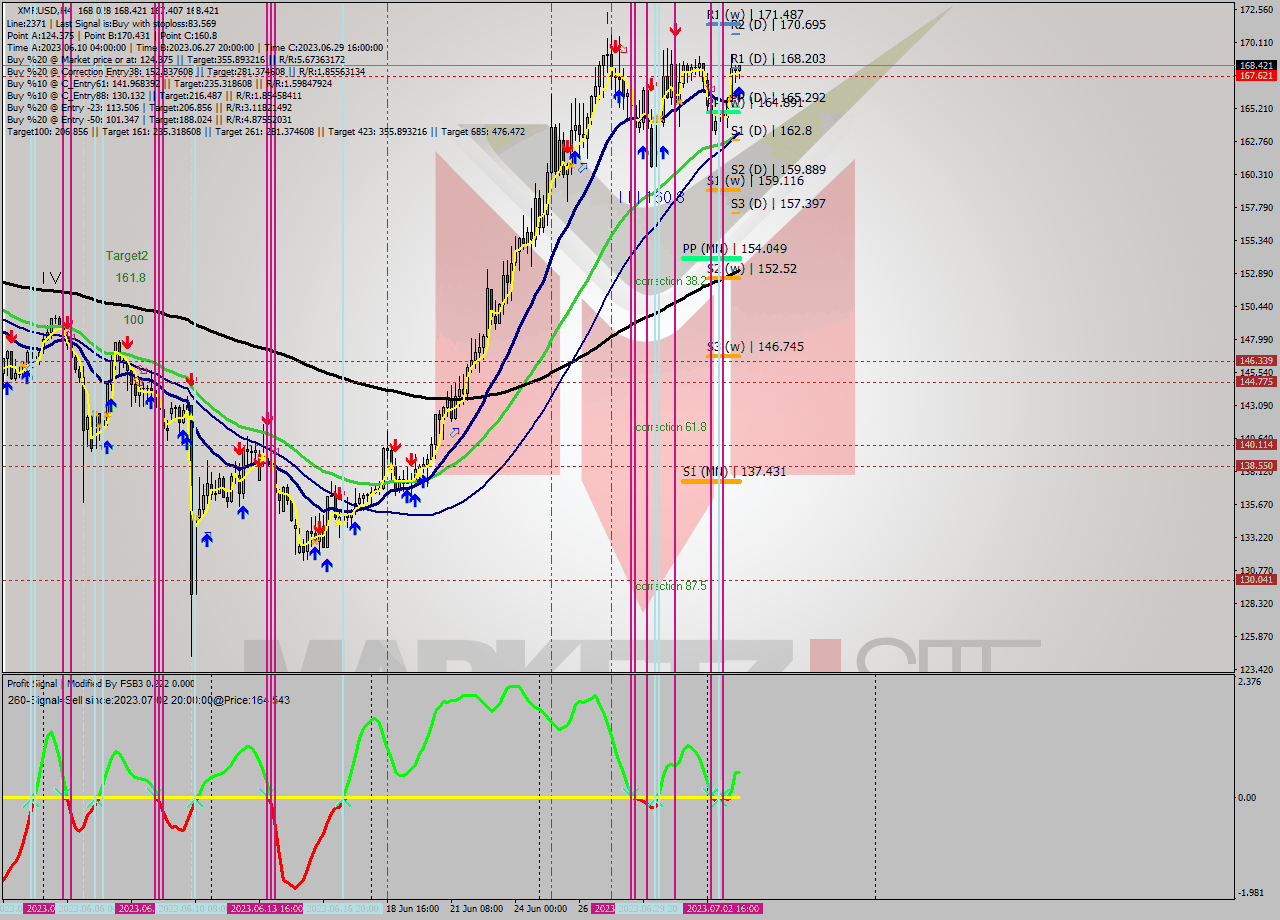
Task: Click the 123.420 price scale value
Action: pyautogui.click(x=1255, y=669)
